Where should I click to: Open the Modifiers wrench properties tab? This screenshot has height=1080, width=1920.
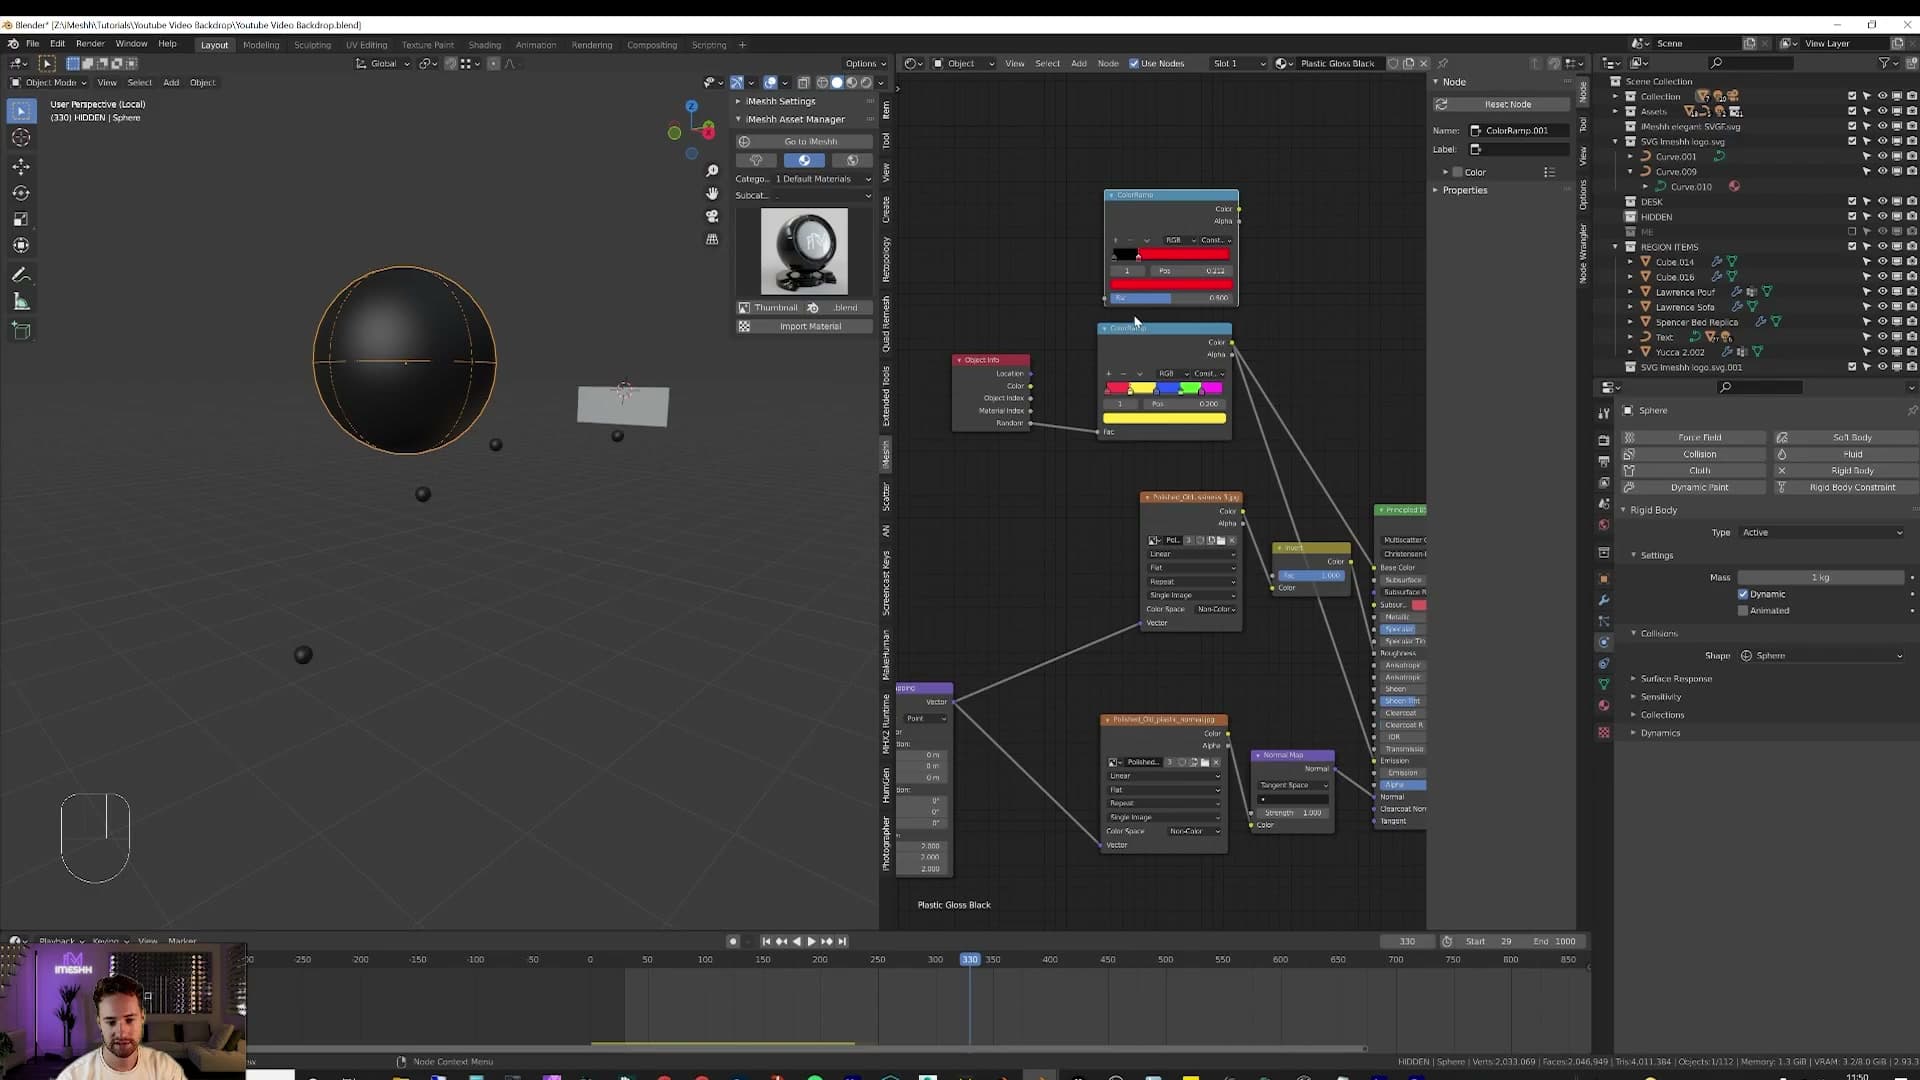1604,600
